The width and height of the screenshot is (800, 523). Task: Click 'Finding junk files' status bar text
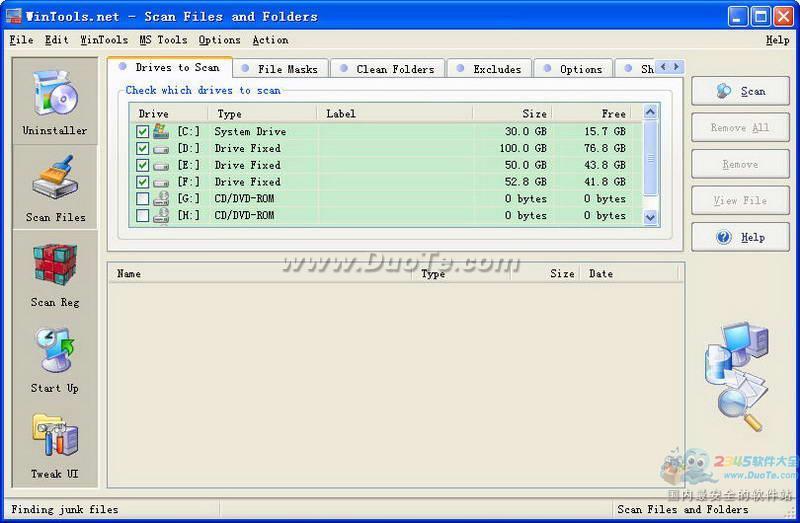[65, 509]
